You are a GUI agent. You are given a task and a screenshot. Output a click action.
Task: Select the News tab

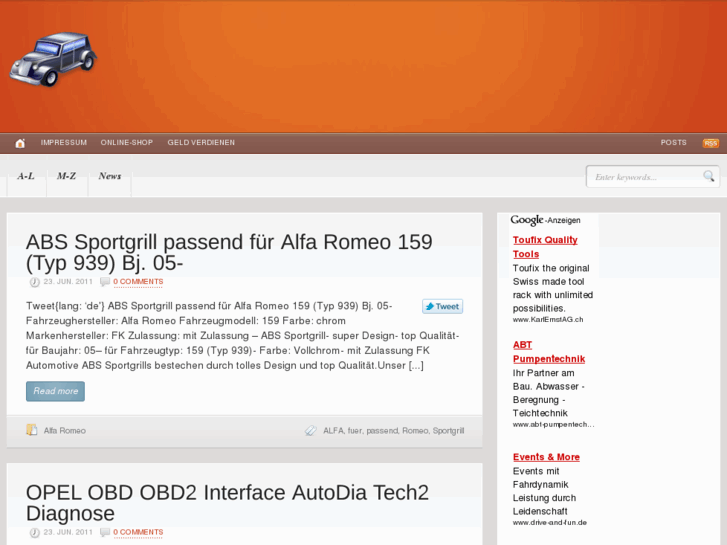coord(110,176)
